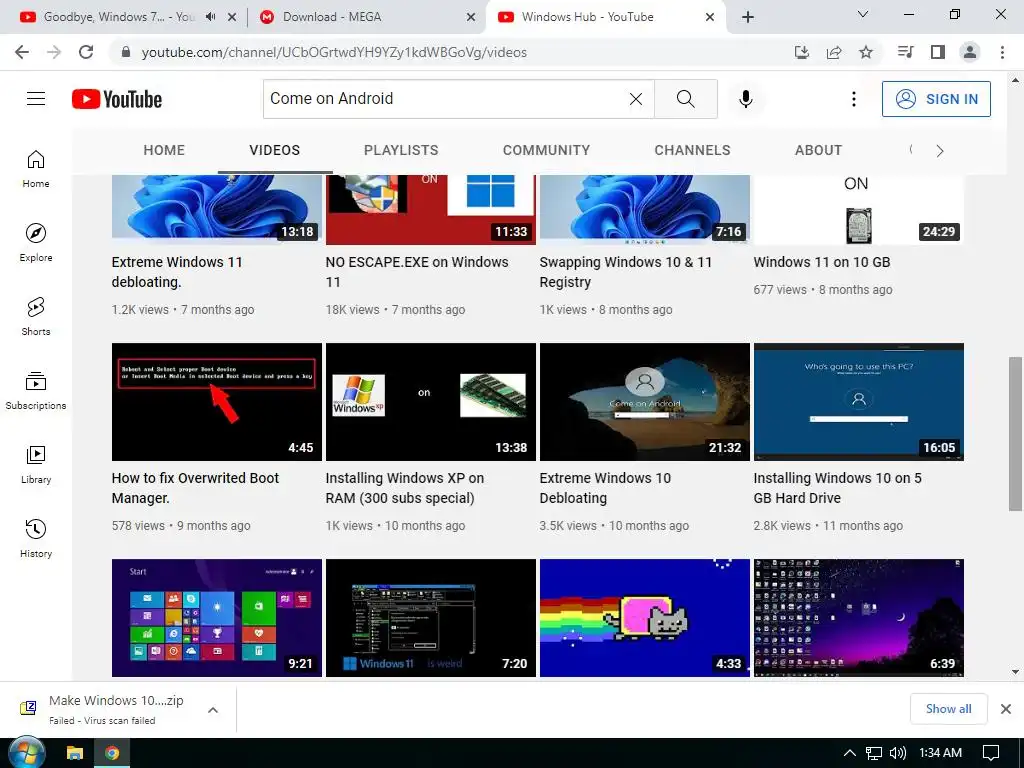Viewport: 1024px width, 768px height.
Task: Click the SIGN IN button
Action: (x=936, y=99)
